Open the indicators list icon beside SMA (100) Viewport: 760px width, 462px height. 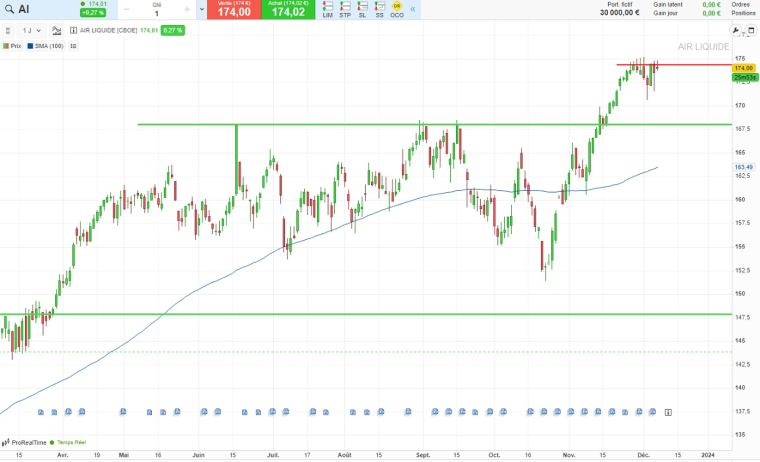pyautogui.click(x=73, y=46)
